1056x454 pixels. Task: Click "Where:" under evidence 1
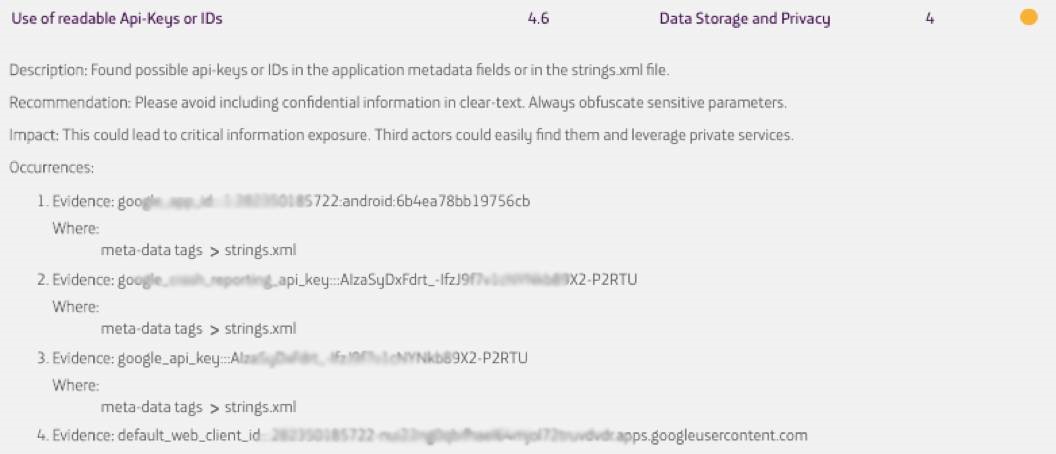[72, 228]
